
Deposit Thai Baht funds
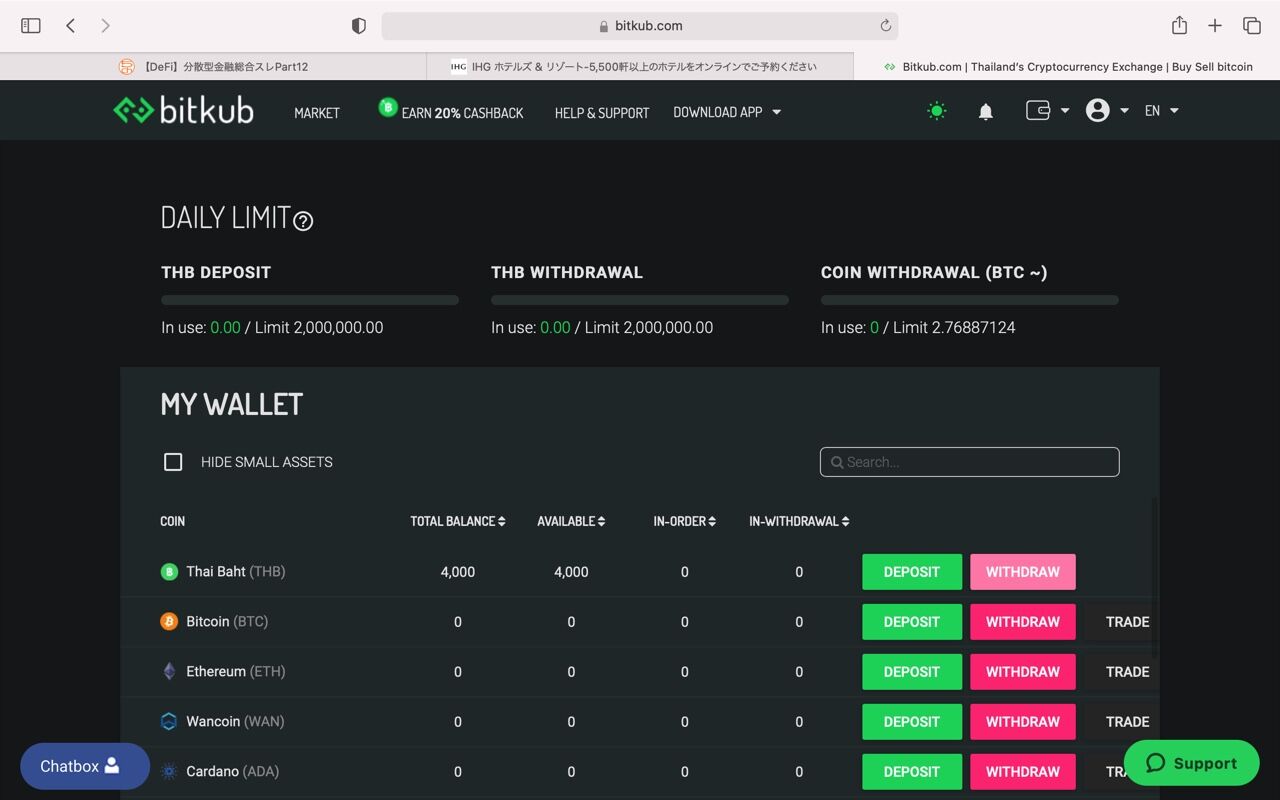coord(911,571)
